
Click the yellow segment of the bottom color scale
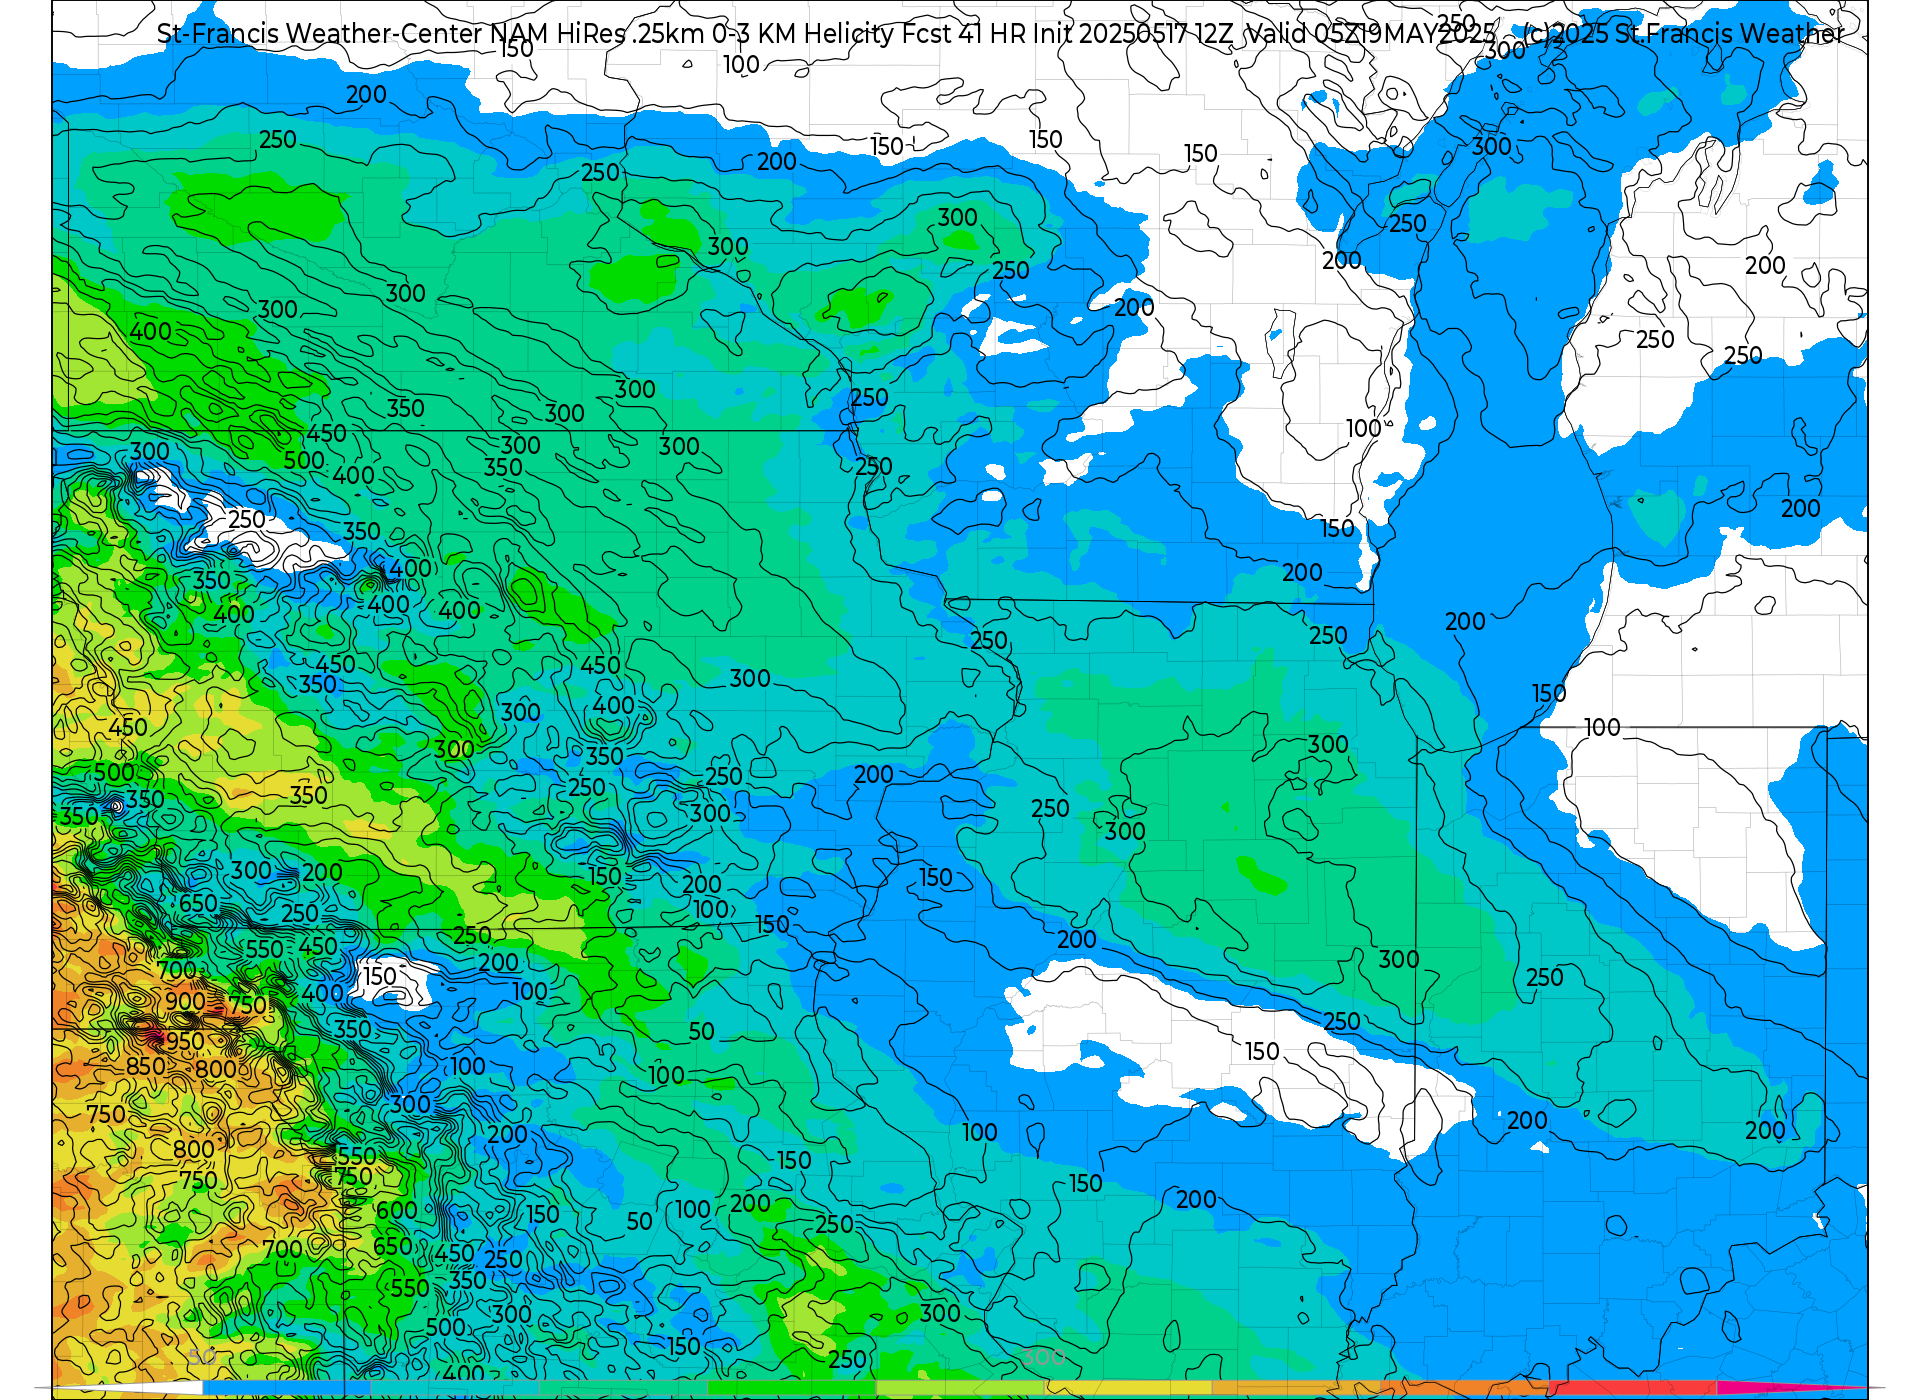(x=1128, y=1389)
